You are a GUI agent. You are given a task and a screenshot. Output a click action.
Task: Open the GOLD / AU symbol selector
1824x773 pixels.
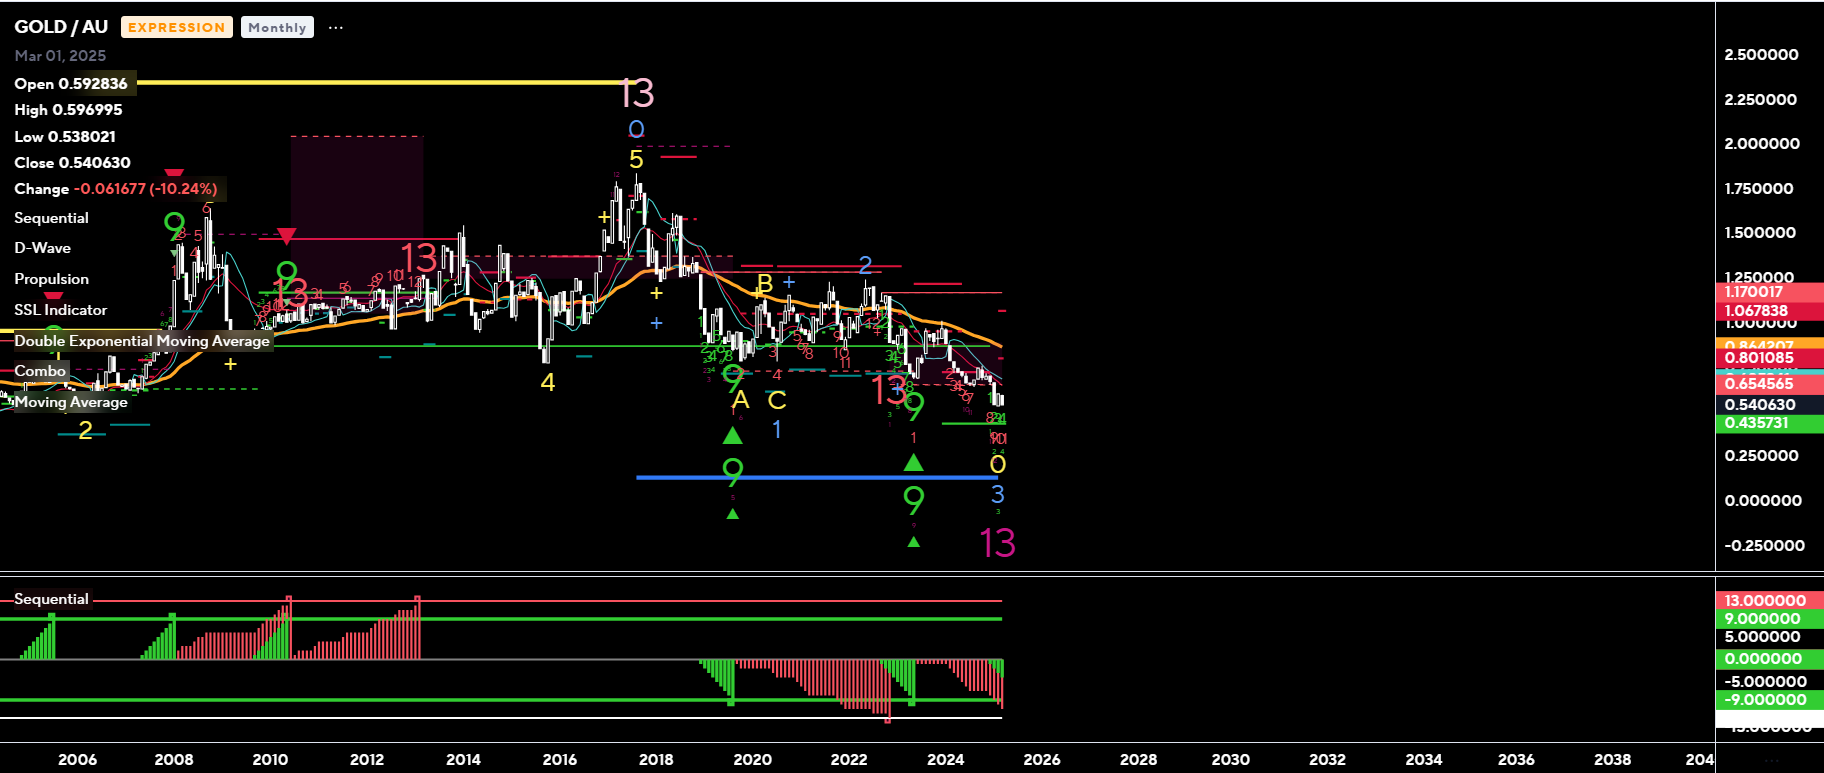61,27
